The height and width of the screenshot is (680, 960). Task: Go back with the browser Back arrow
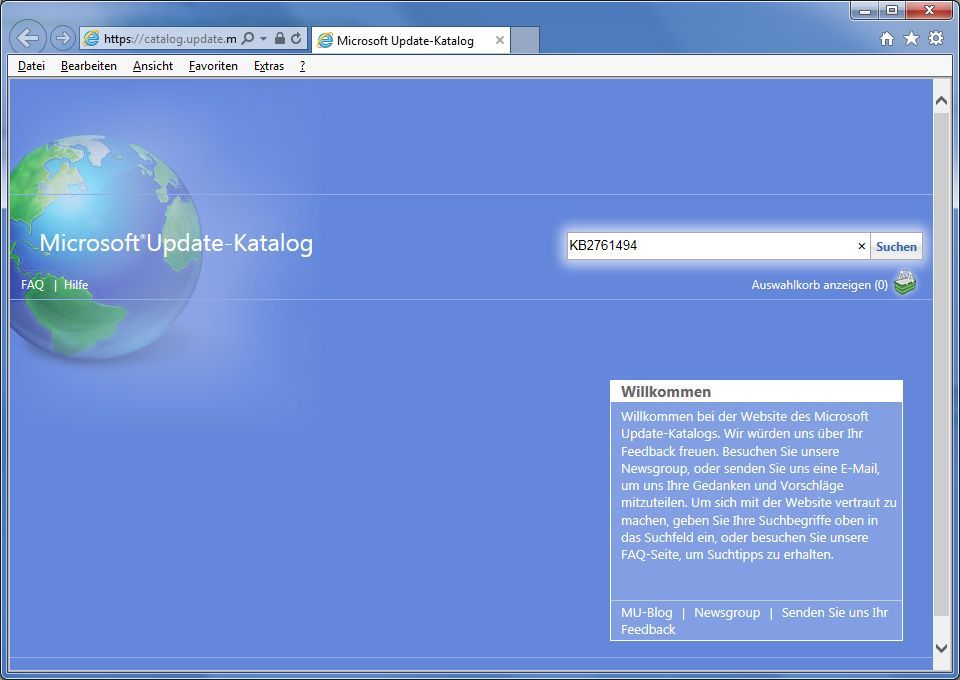(x=28, y=38)
